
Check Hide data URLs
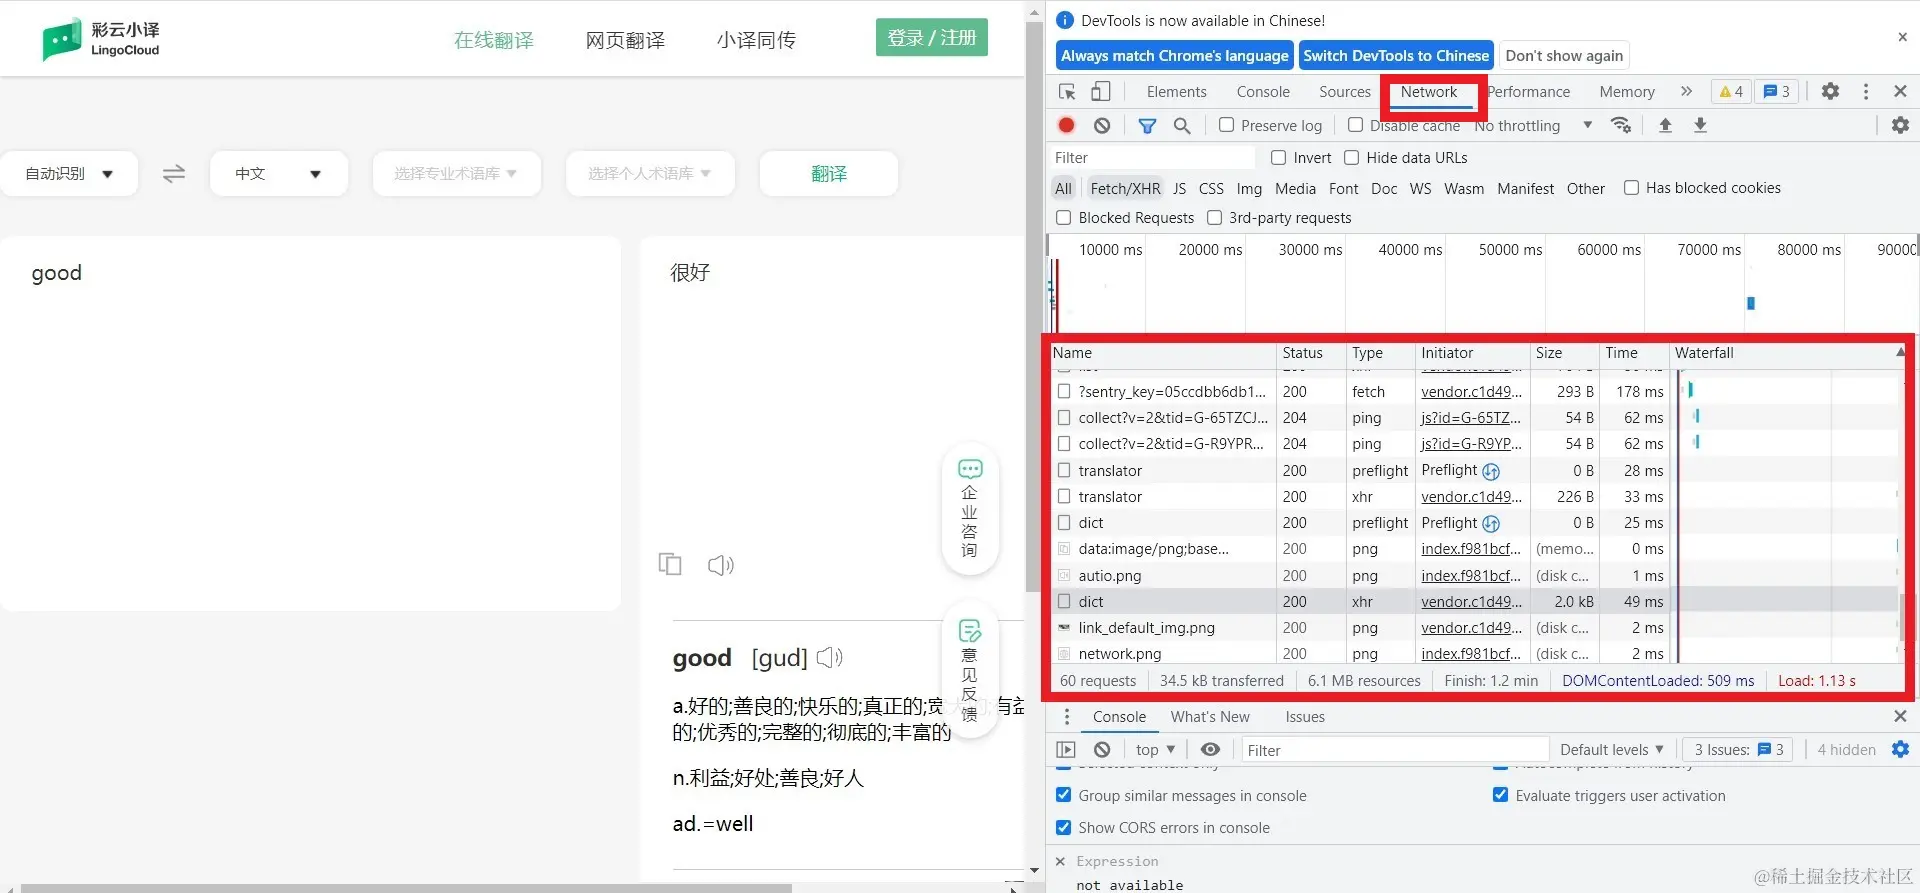pyautogui.click(x=1351, y=157)
